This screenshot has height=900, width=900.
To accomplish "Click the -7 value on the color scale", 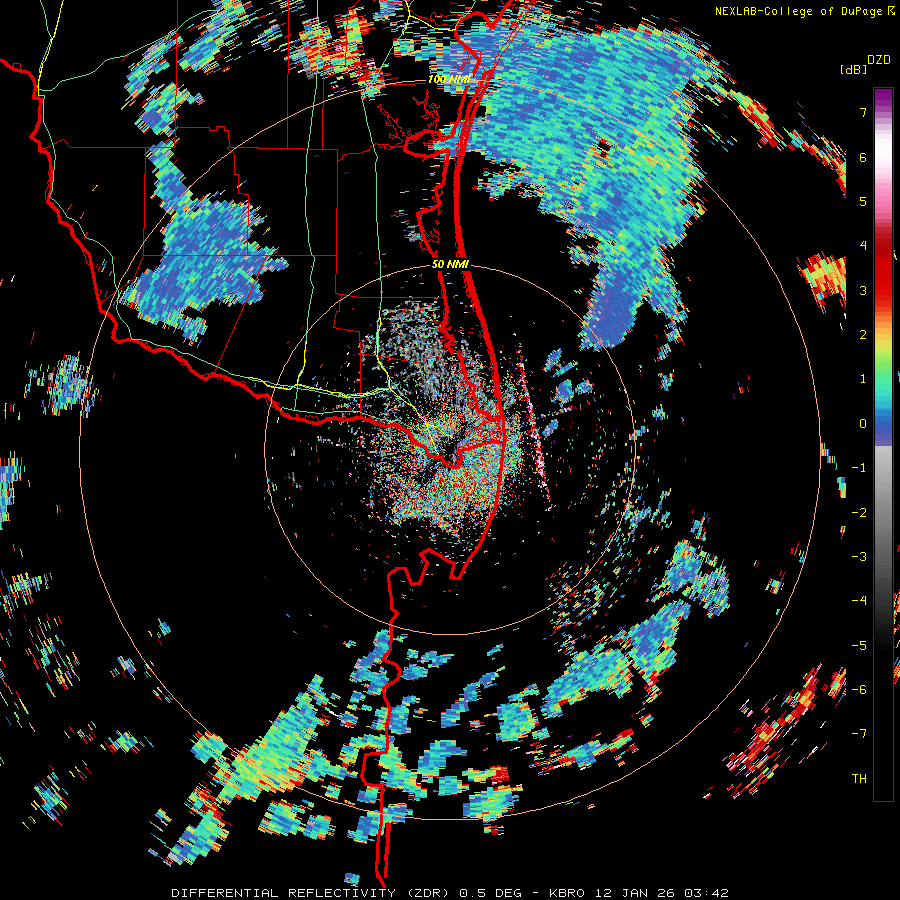I will [859, 734].
